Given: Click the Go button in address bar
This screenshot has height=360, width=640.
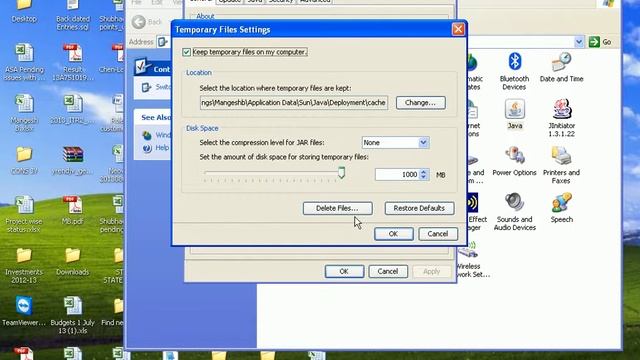Looking at the screenshot, I should [600, 42].
